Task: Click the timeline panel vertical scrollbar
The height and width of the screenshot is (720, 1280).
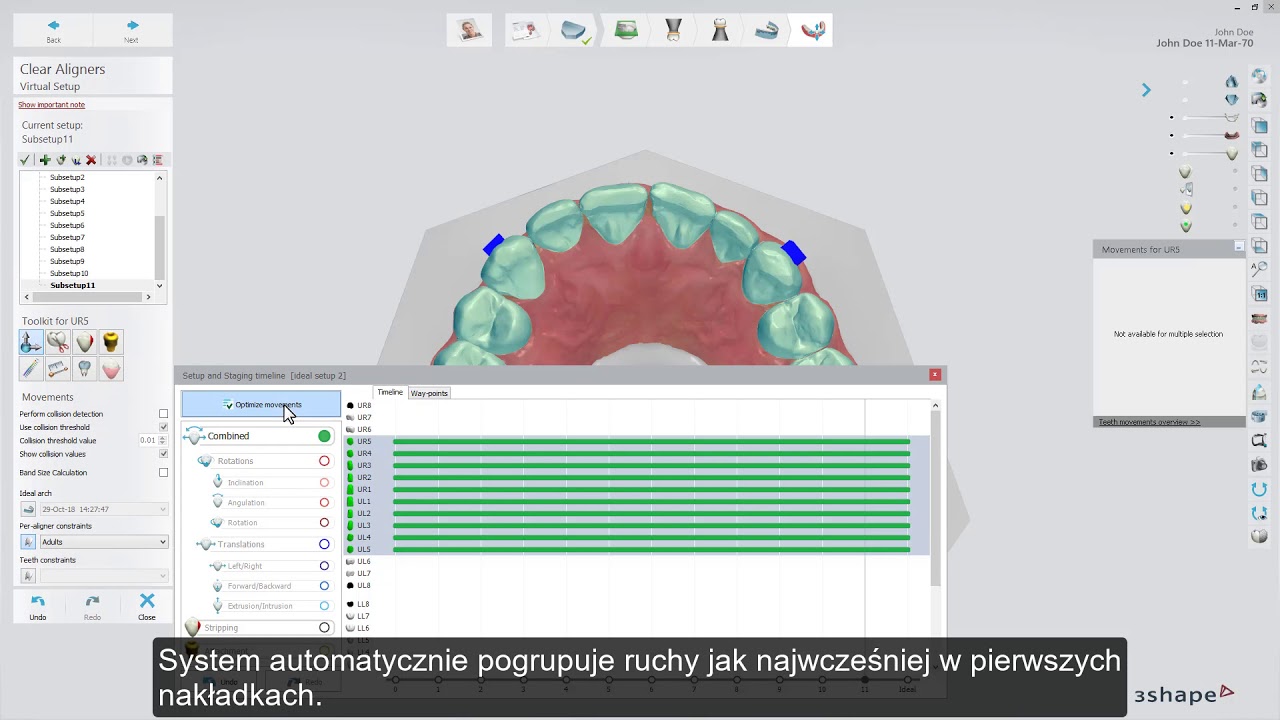Action: click(x=935, y=500)
